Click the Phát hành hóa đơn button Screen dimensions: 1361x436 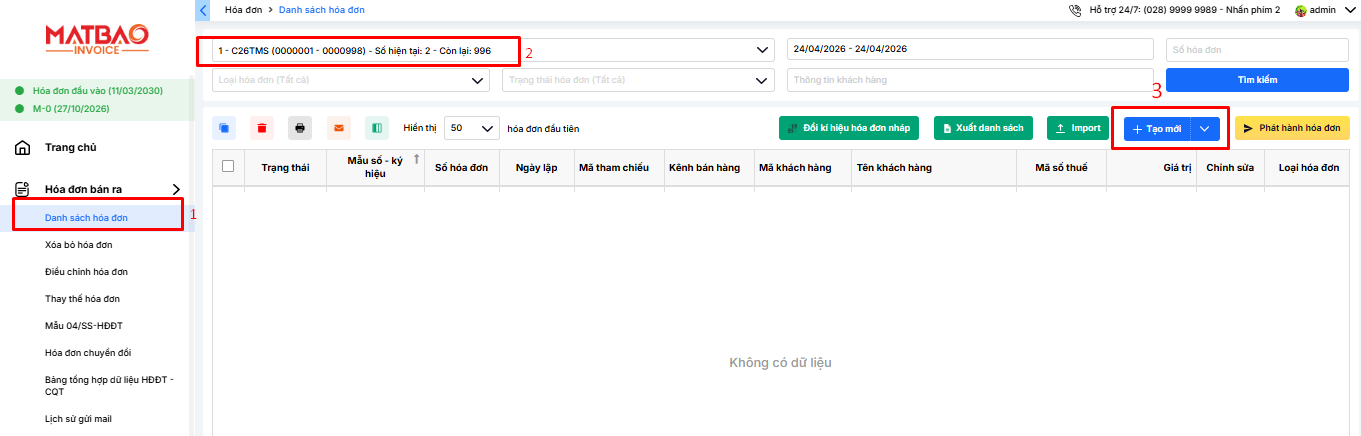pos(1291,129)
